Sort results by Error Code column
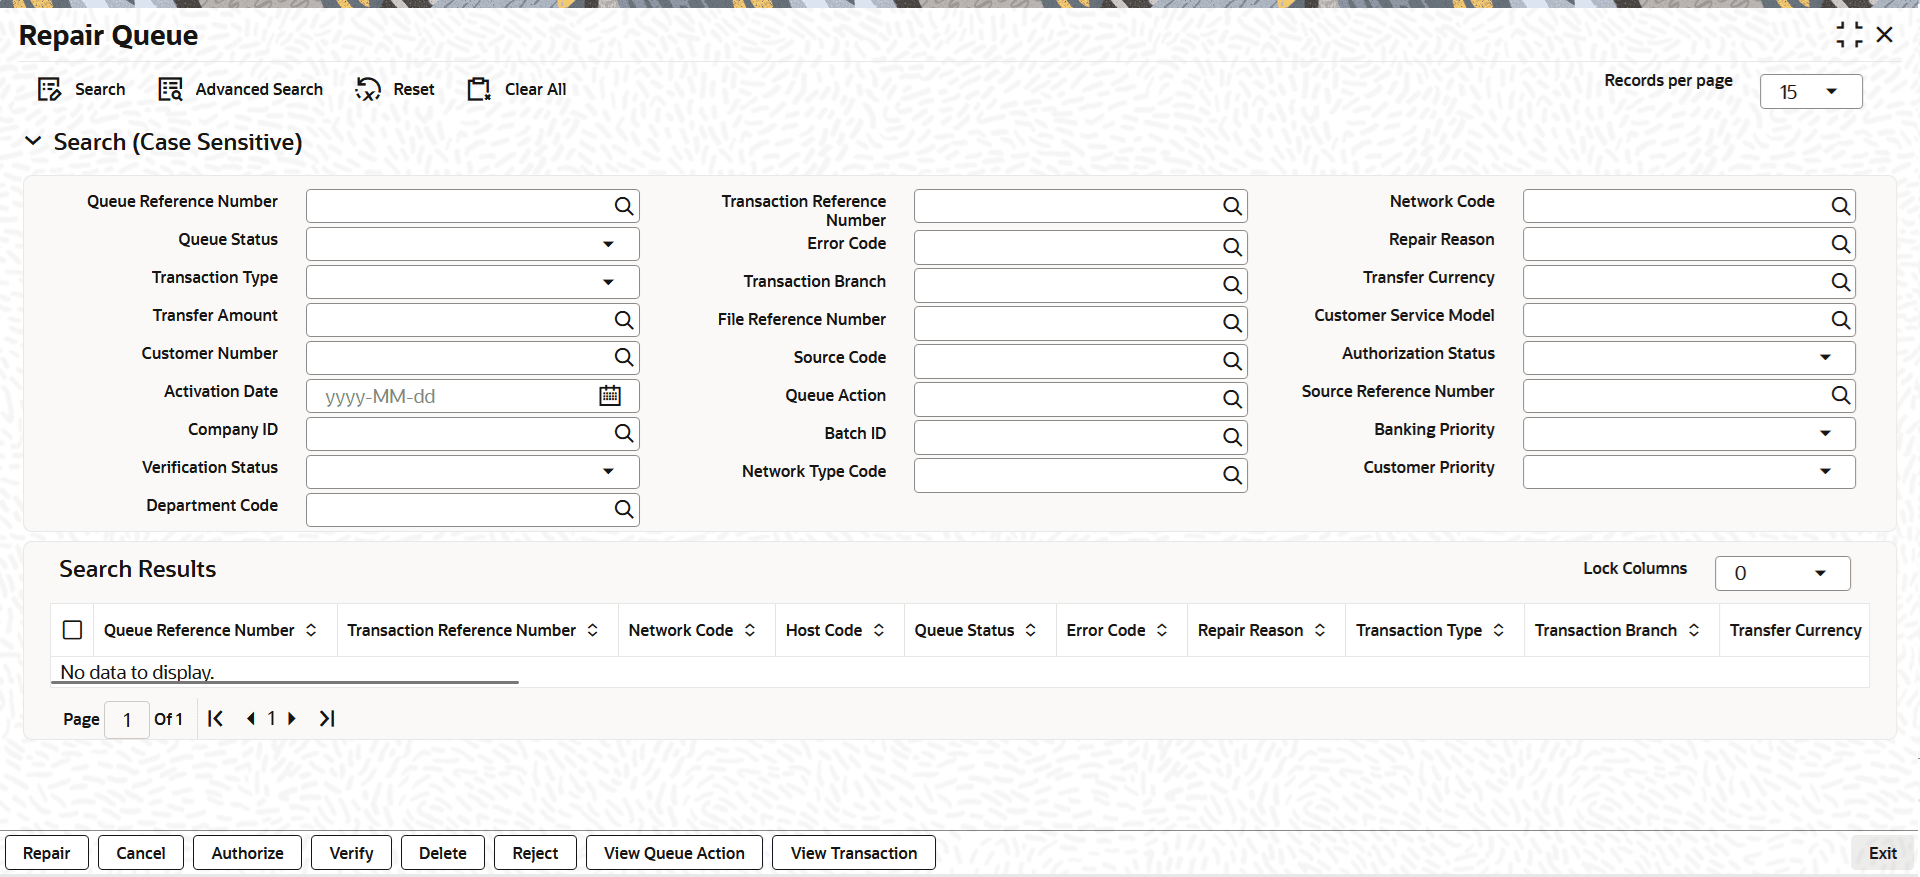This screenshot has width=1920, height=877. (x=1161, y=631)
